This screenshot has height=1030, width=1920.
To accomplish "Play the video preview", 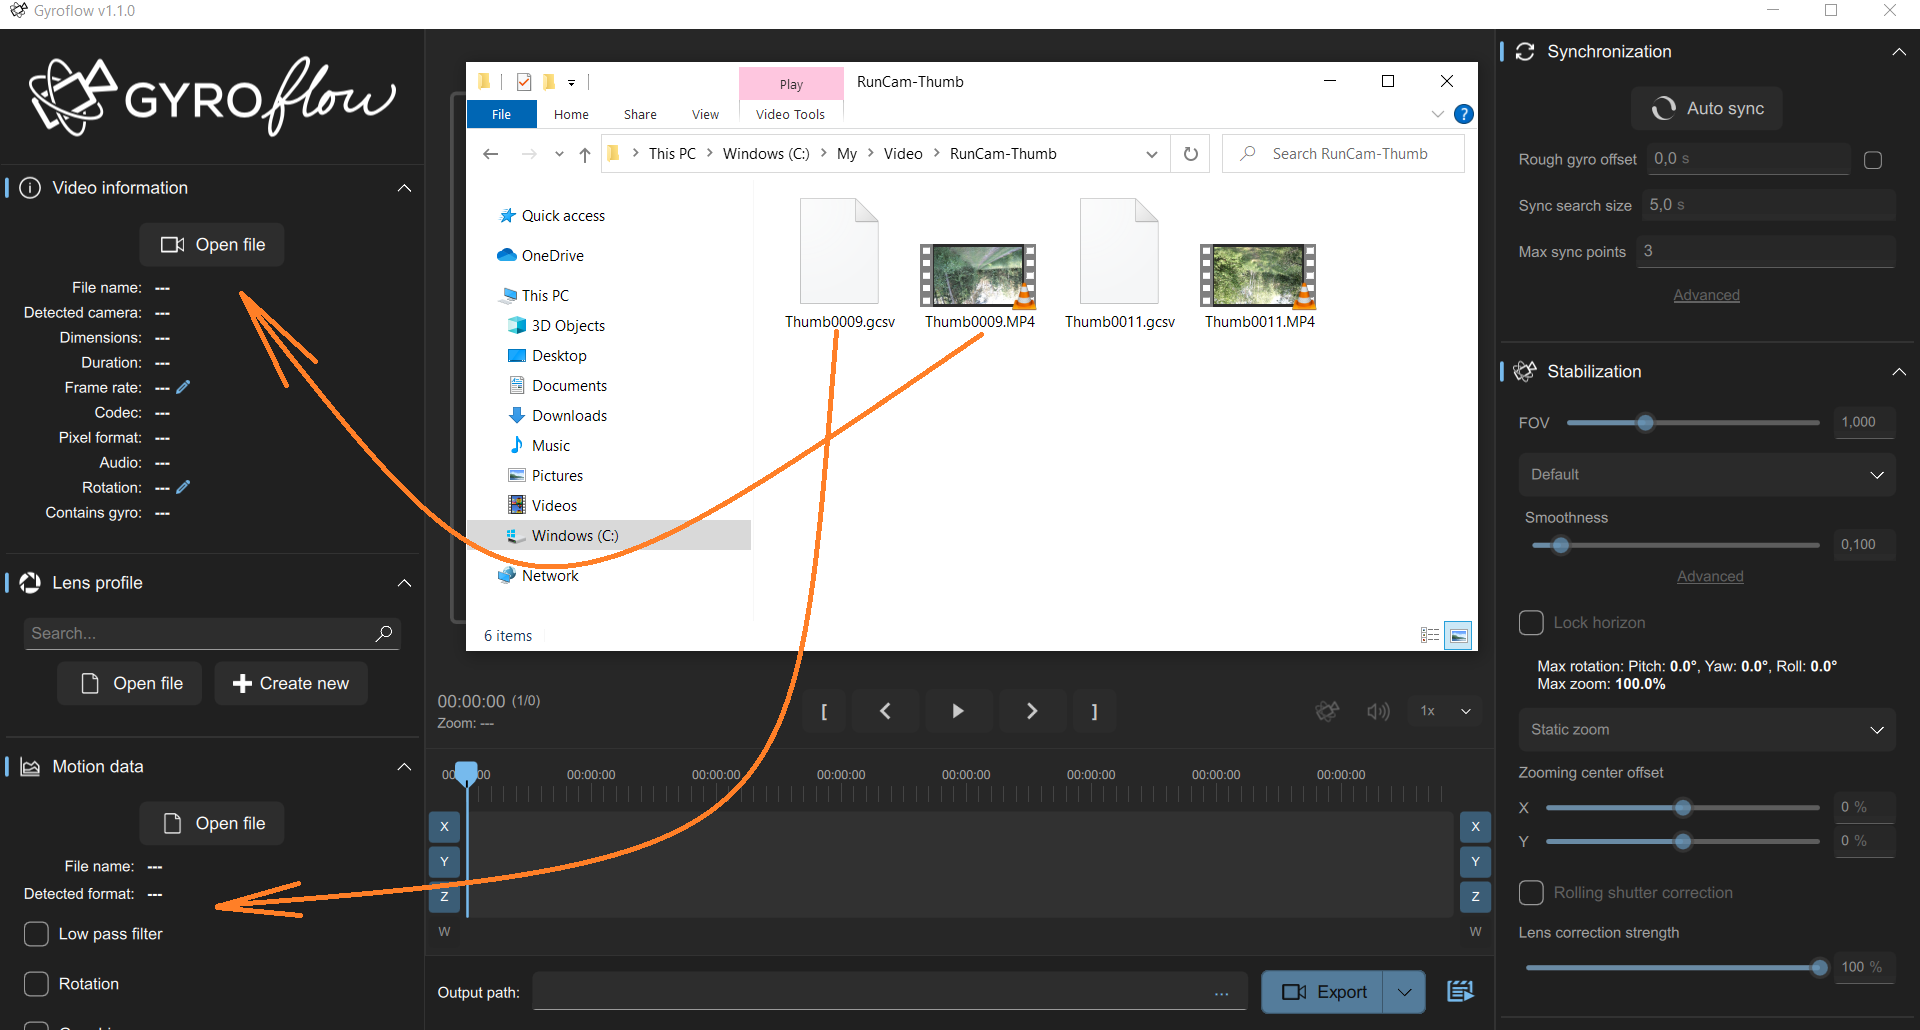I will pos(958,711).
